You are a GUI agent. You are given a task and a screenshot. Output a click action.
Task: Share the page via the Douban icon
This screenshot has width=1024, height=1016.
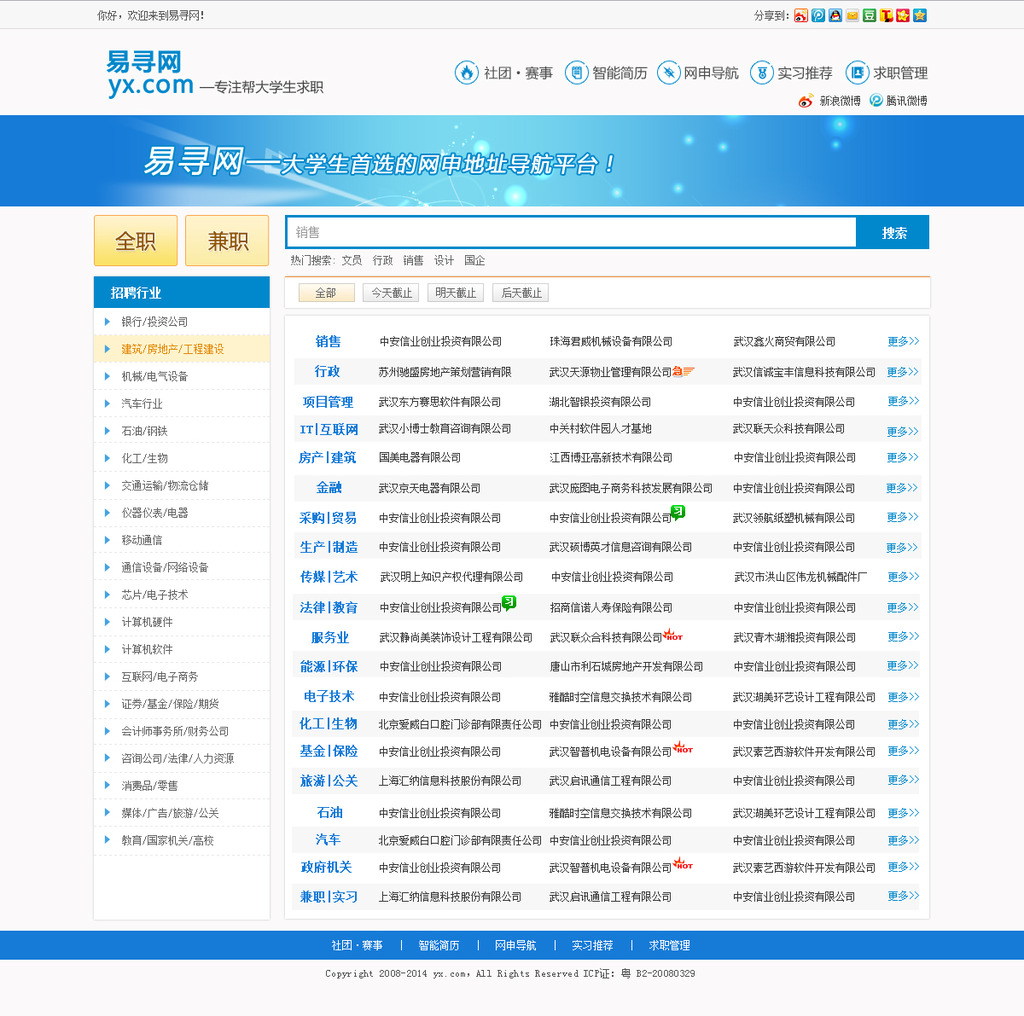[x=869, y=15]
